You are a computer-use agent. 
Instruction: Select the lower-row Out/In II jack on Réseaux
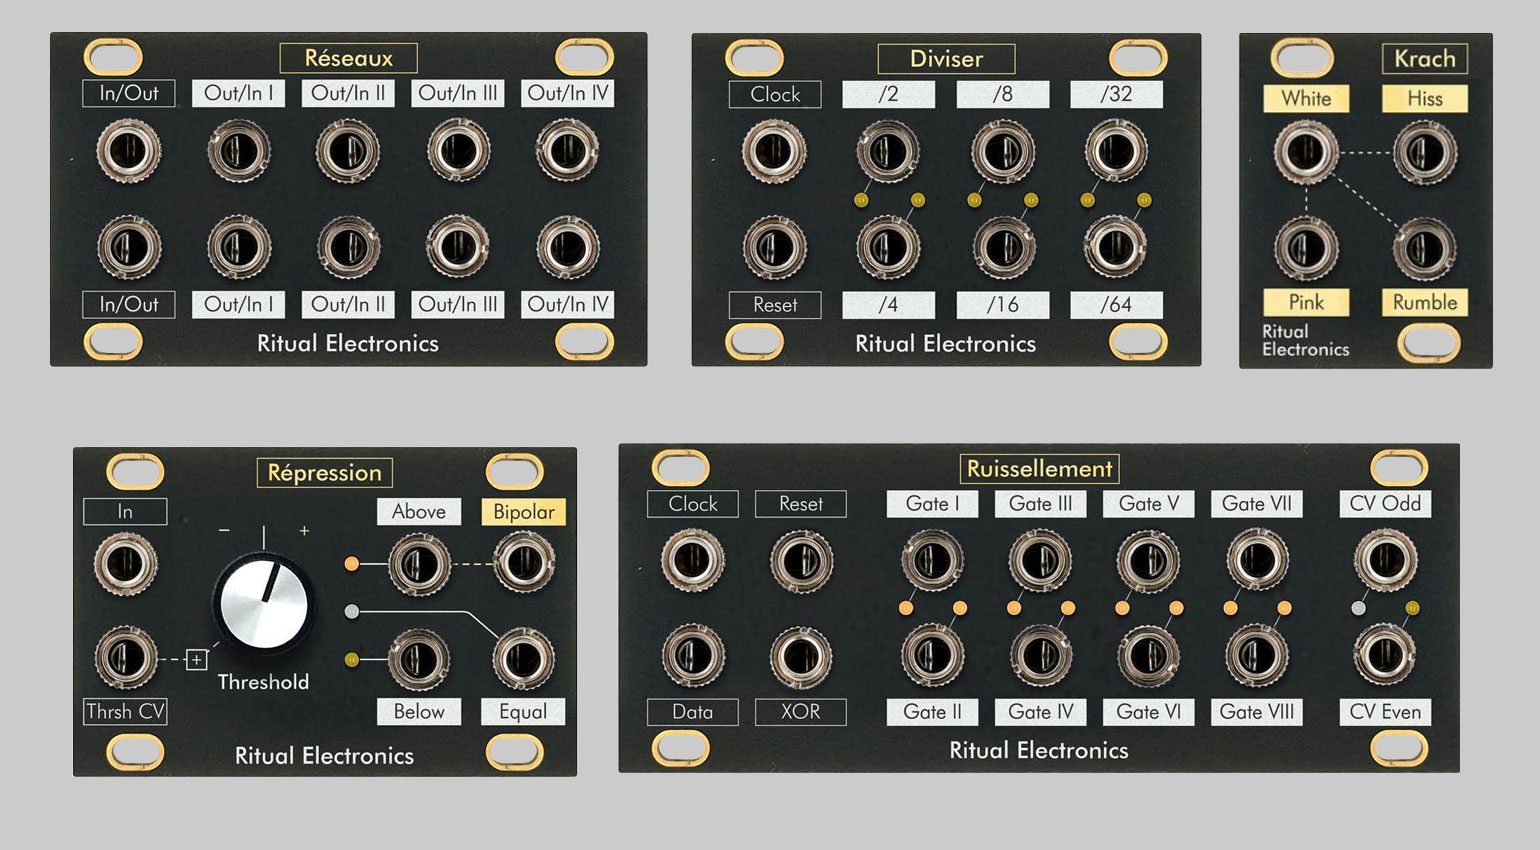click(x=348, y=246)
